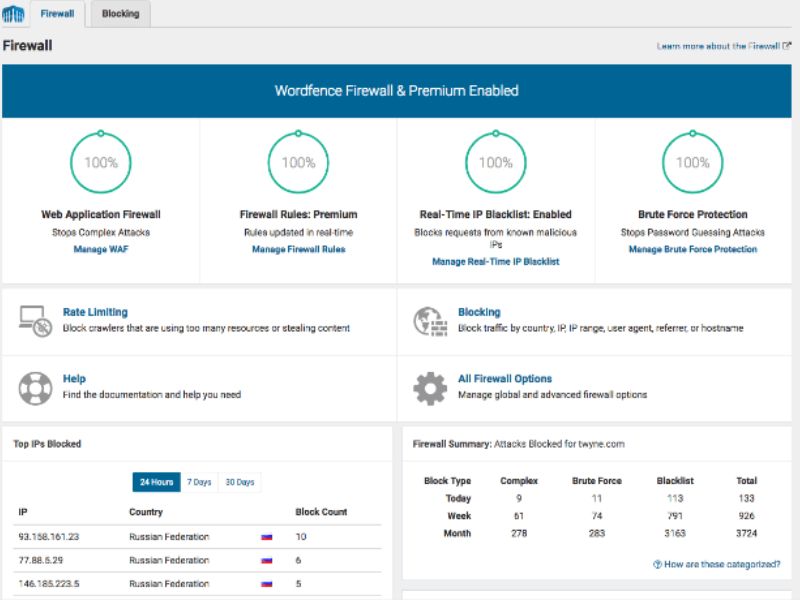800x602 pixels.
Task: Switch to the Blocking tab
Action: [x=121, y=14]
